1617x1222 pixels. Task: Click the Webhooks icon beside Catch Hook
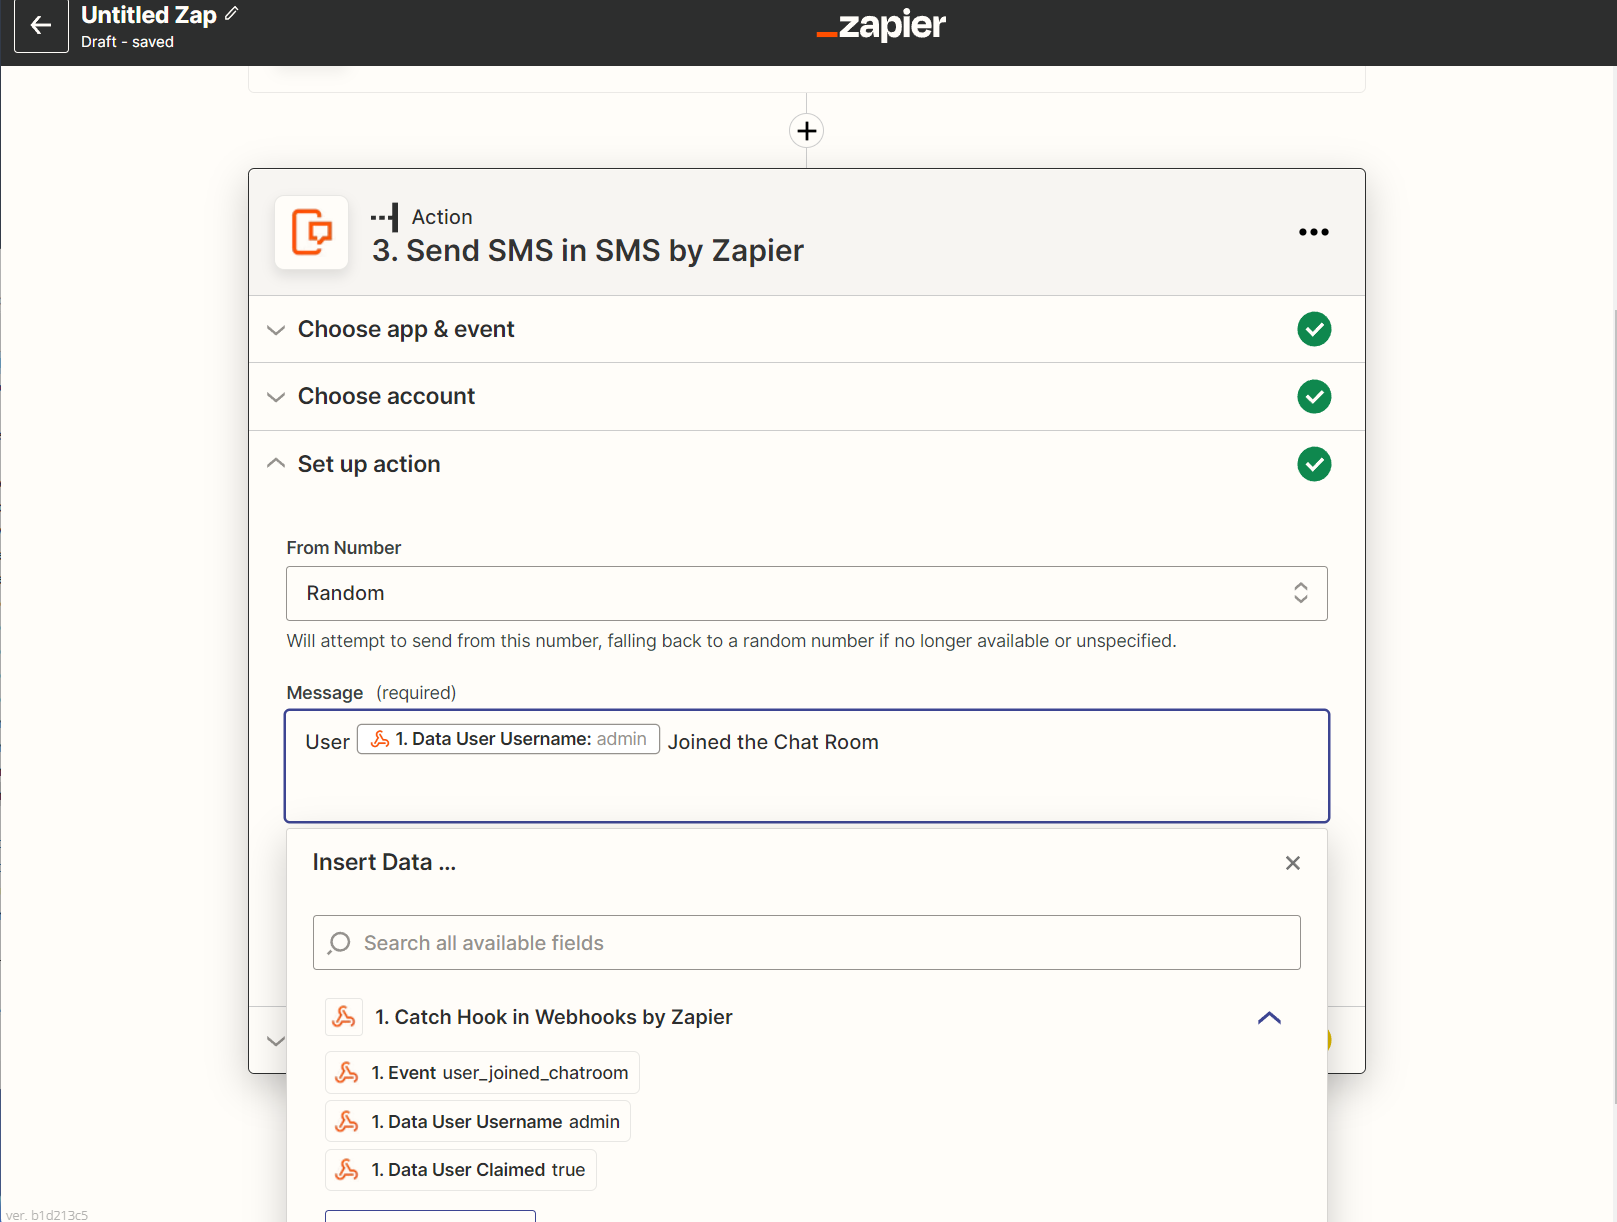(x=344, y=1017)
